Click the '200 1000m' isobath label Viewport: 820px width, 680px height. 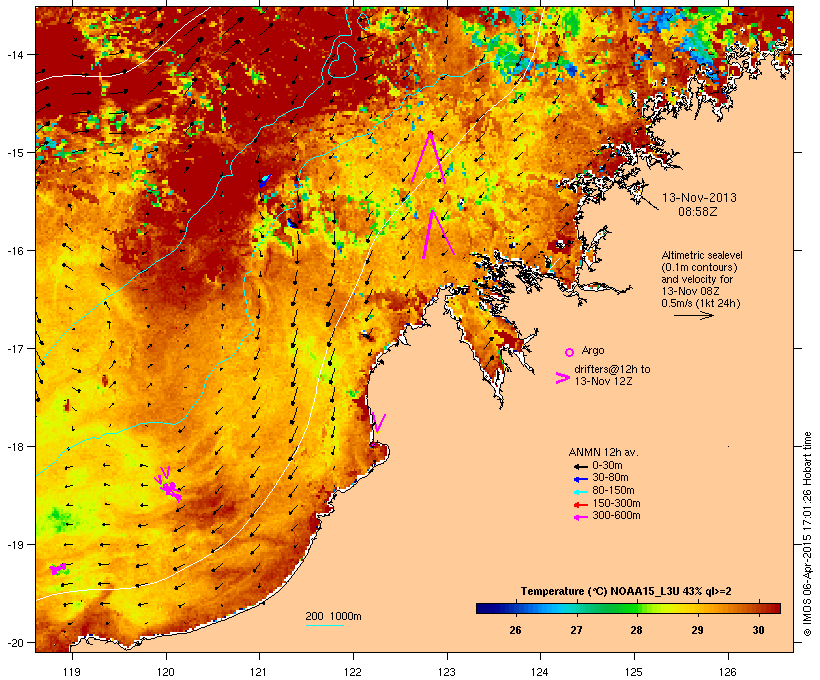click(333, 616)
